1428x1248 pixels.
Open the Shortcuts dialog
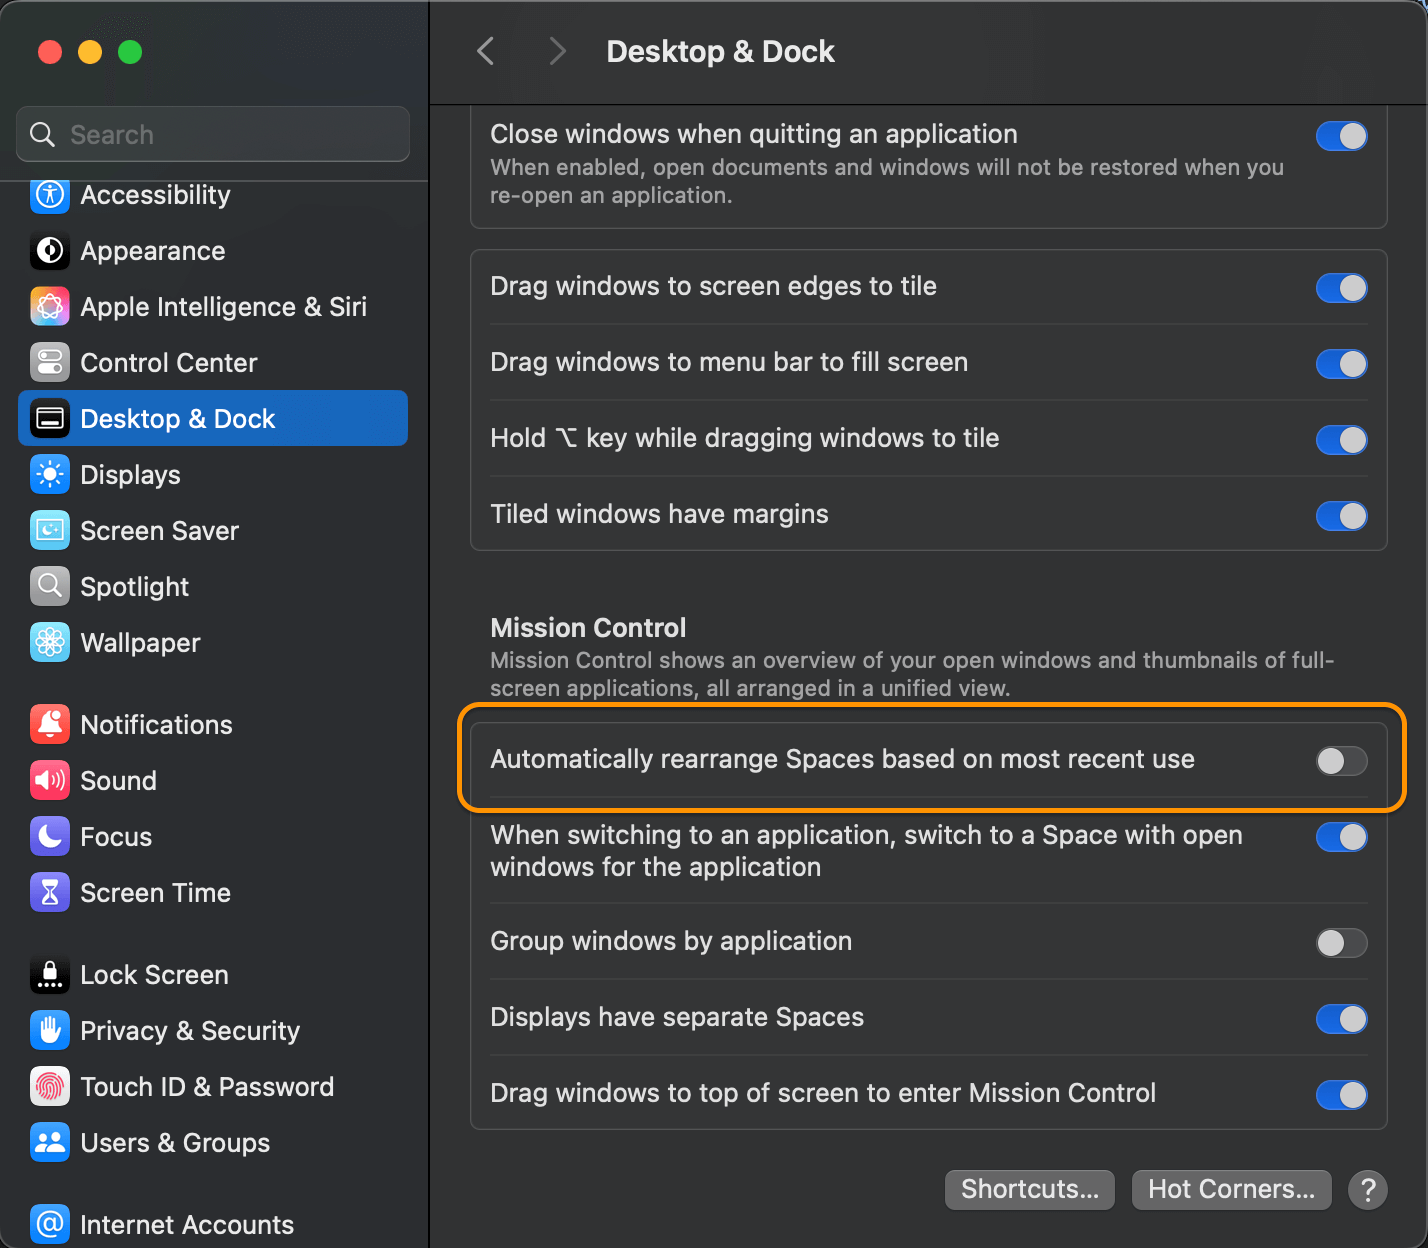coord(1029,1189)
